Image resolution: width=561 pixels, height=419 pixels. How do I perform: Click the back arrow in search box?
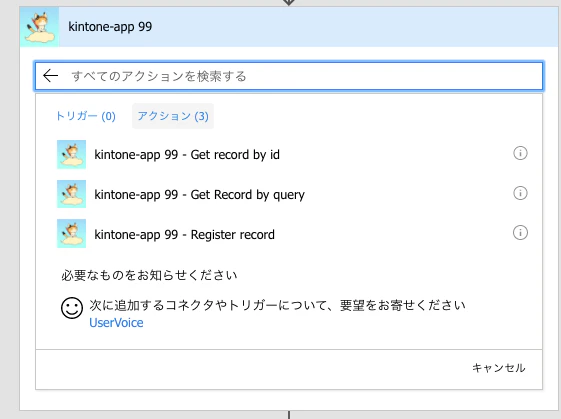50,75
